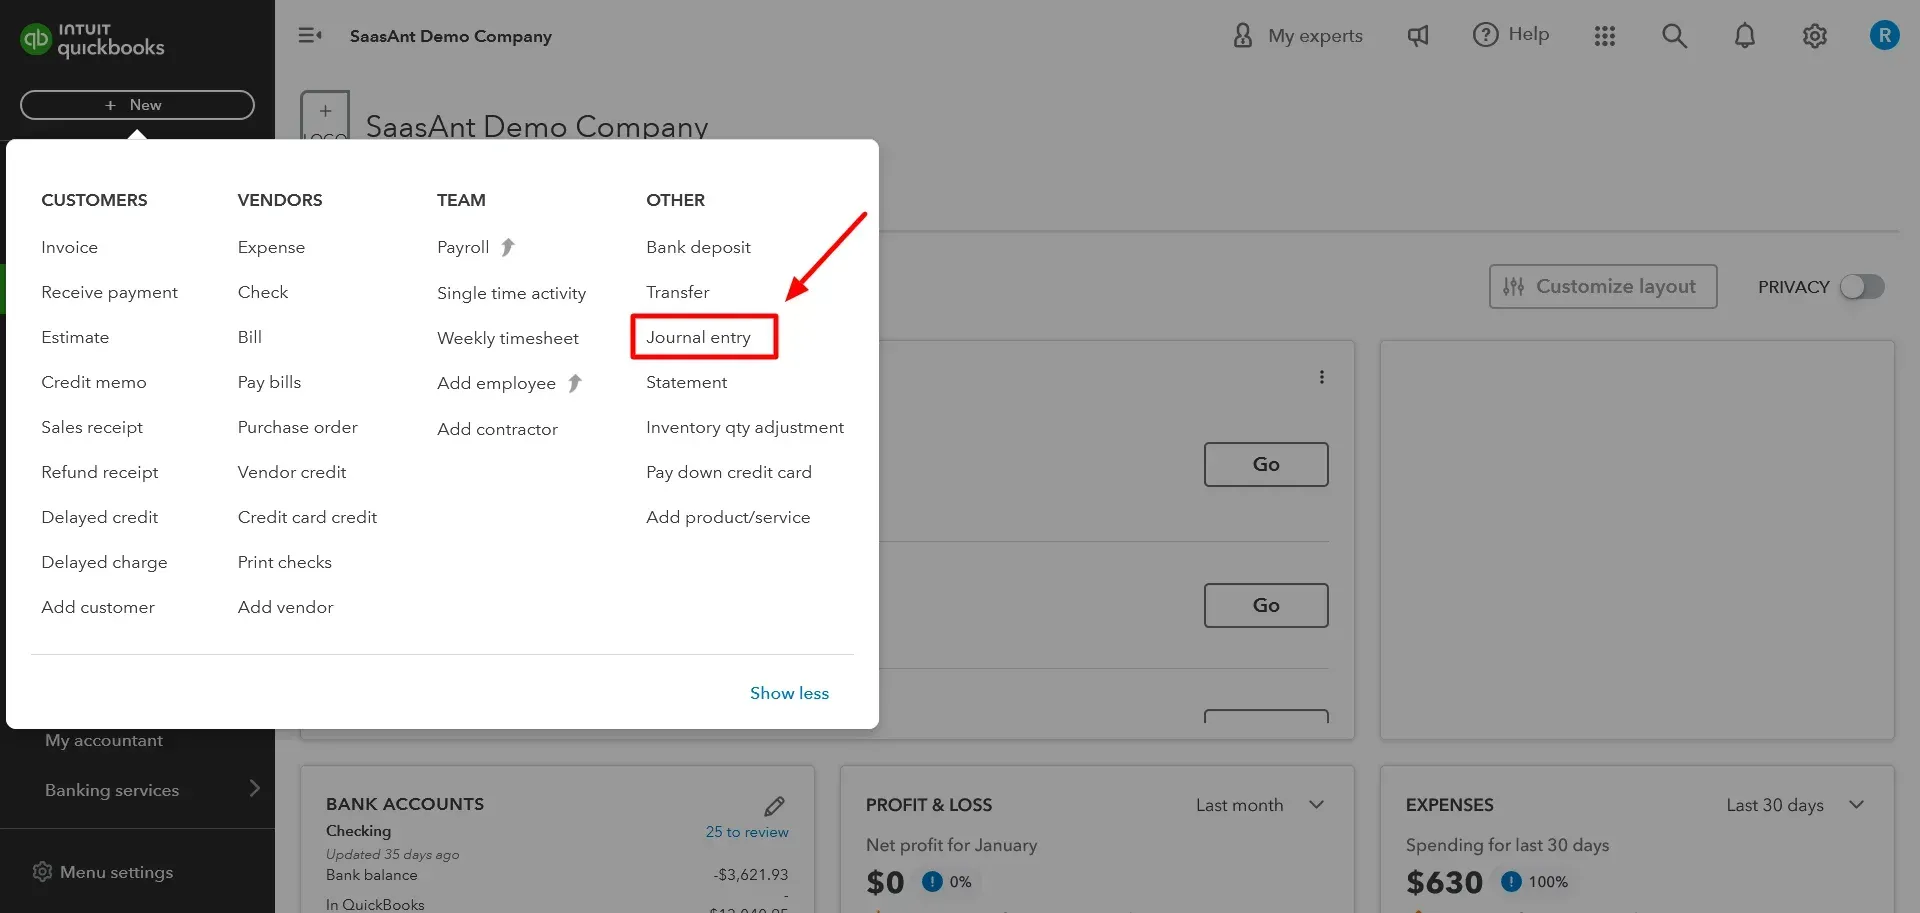Image resolution: width=1920 pixels, height=913 pixels.
Task: Select Estimate under Customers
Action: point(75,337)
